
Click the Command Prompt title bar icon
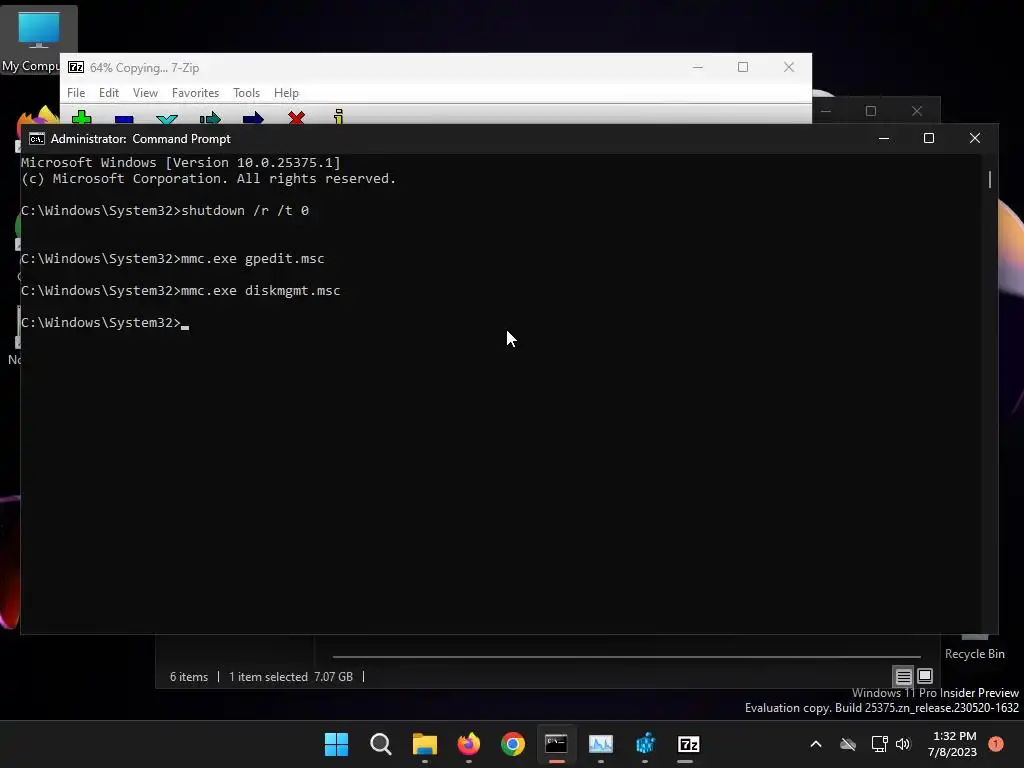[37, 138]
